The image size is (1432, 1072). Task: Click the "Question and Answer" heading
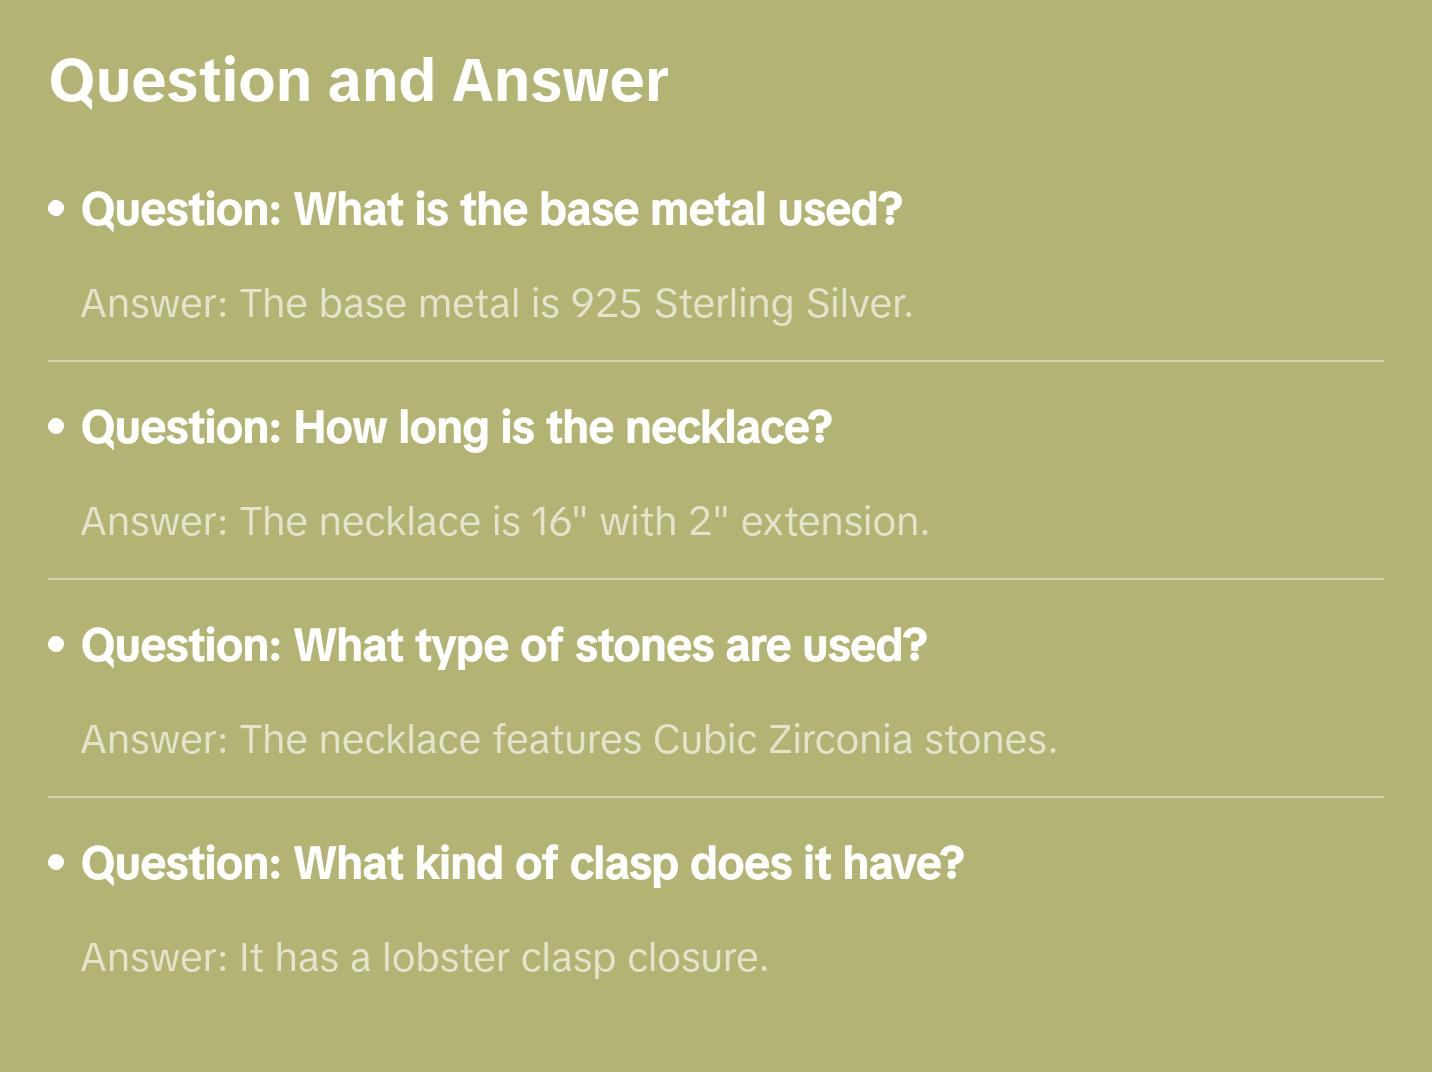[x=358, y=80]
